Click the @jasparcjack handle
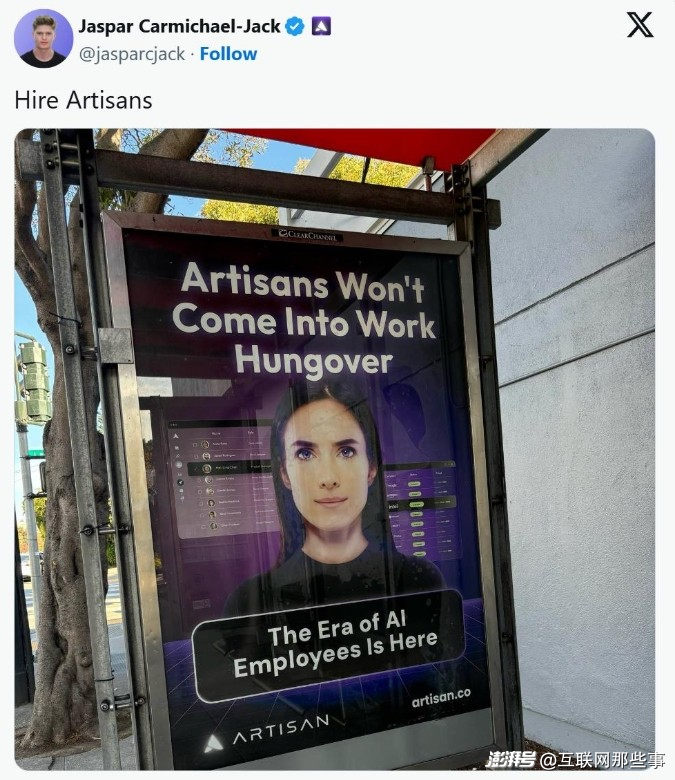The image size is (675, 780). (132, 54)
